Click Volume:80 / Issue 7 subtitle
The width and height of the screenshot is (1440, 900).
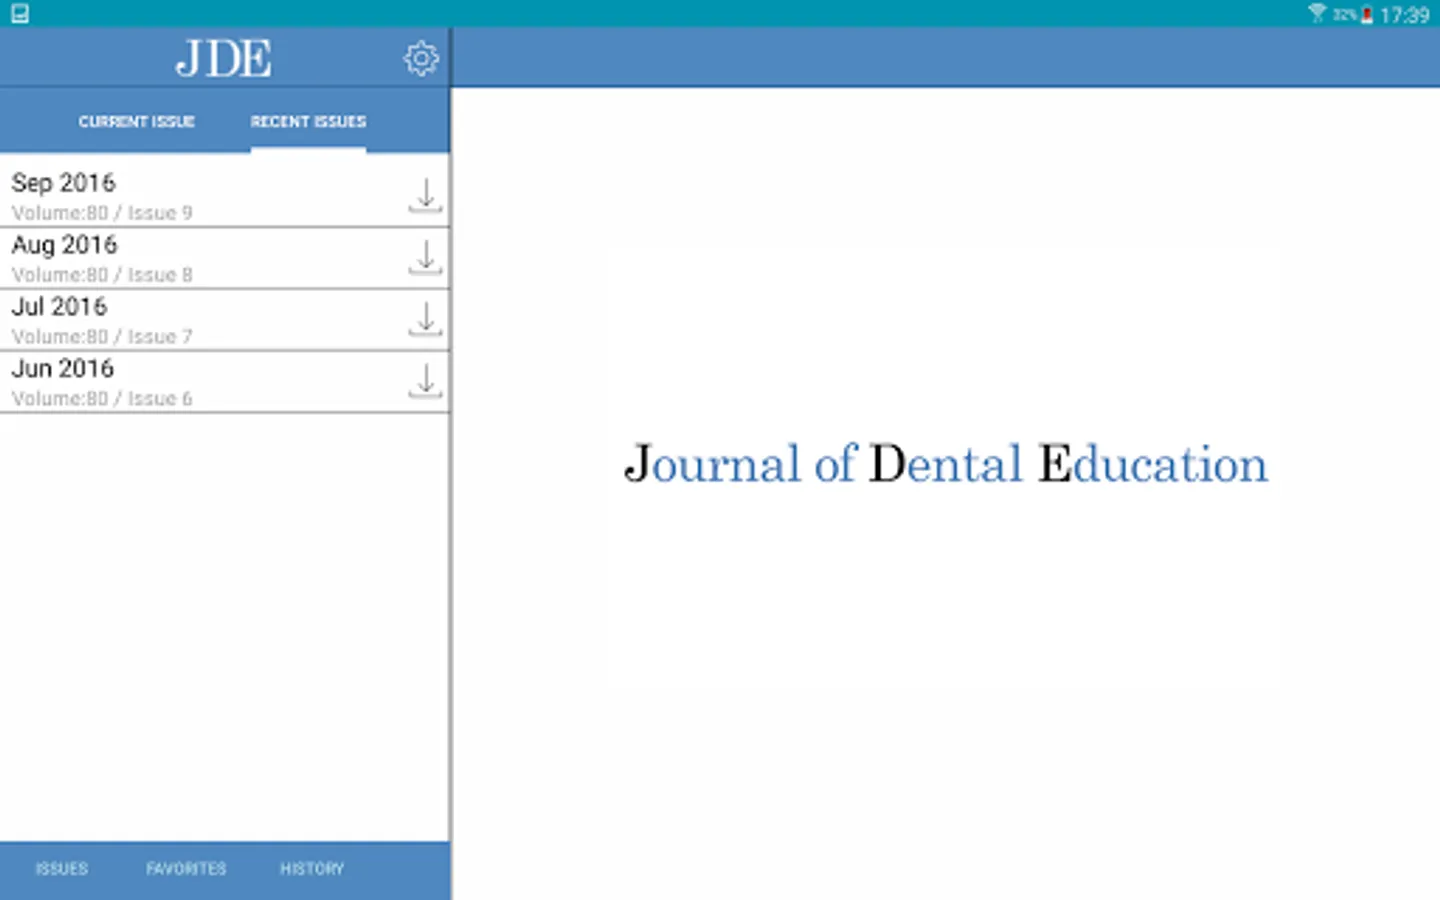click(x=102, y=337)
